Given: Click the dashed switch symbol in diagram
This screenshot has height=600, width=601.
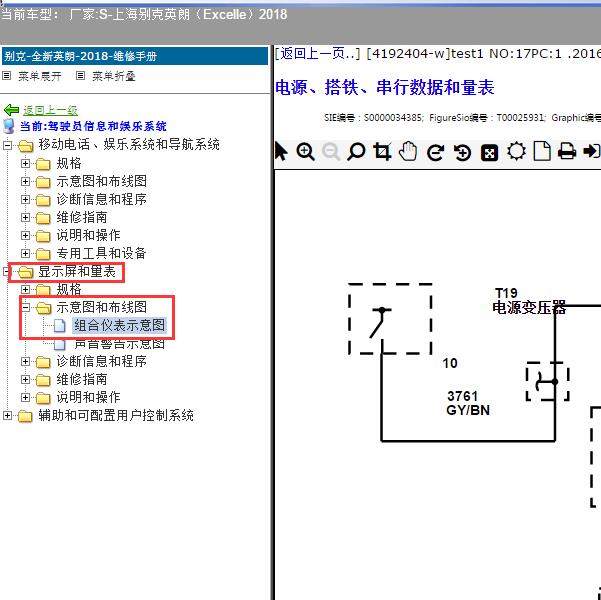Looking at the screenshot, I should point(390,319).
